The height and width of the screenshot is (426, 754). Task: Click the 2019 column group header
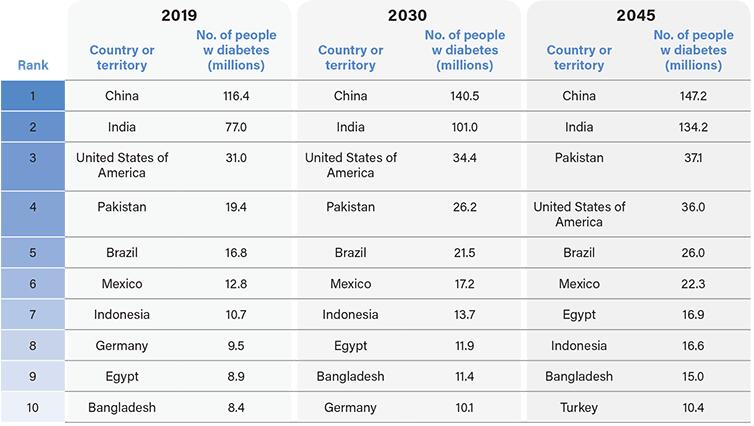(x=179, y=15)
